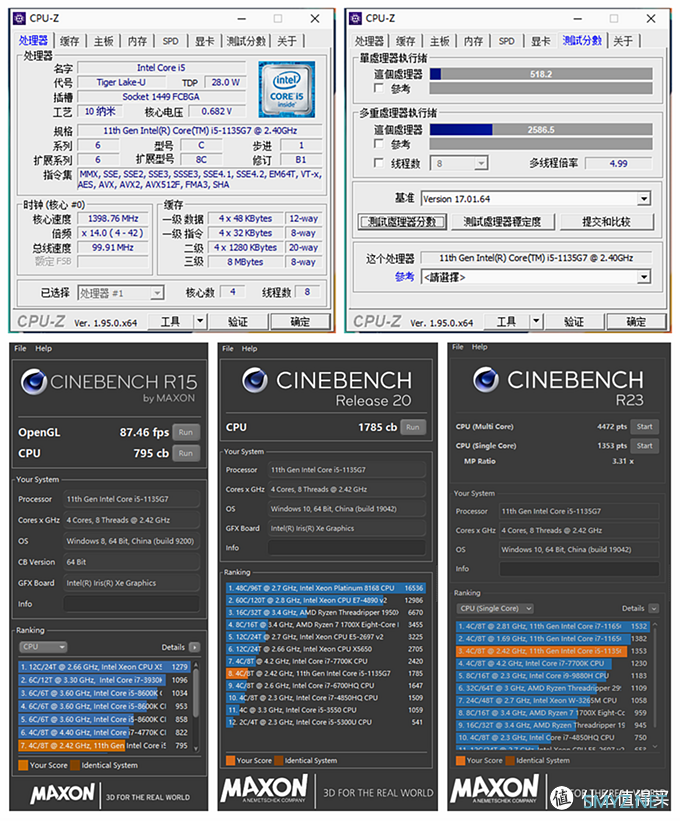Open File menu in Cinebench R23

458,347
